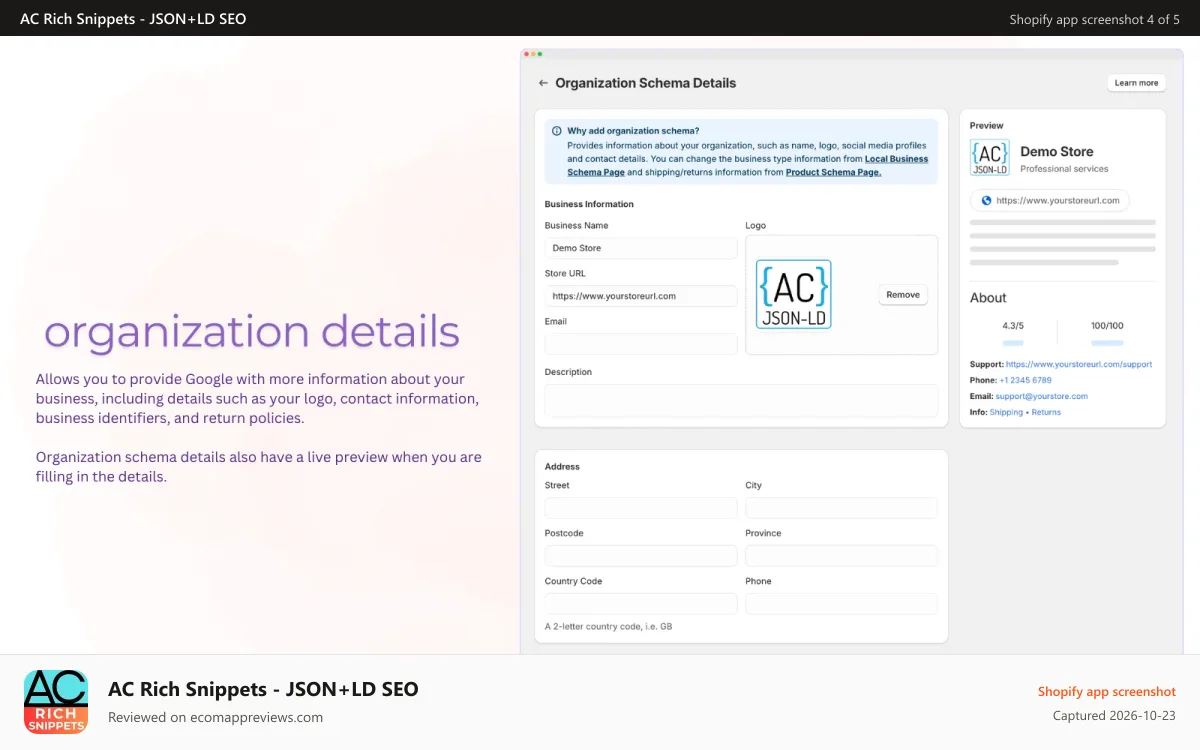Image resolution: width=1200 pixels, height=750 pixels.
Task: Click the Business Information section heading
Action: click(x=589, y=204)
